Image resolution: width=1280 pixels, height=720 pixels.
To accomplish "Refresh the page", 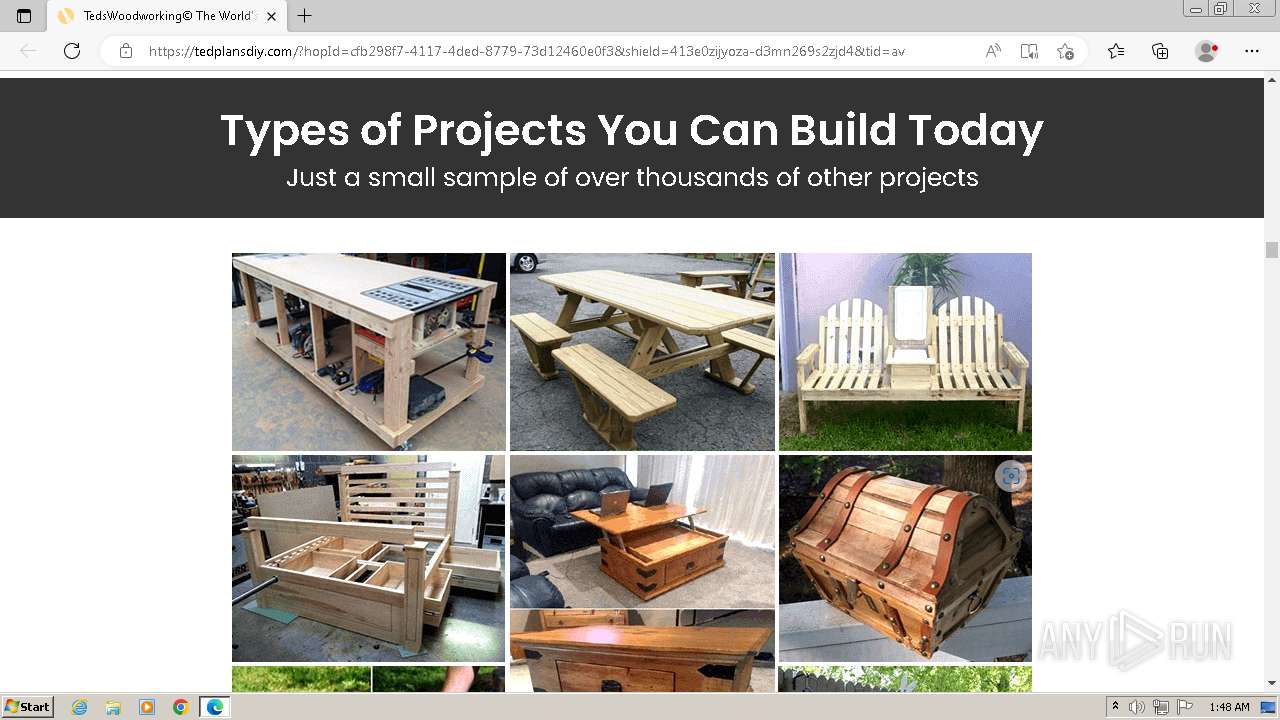I will click(x=72, y=51).
